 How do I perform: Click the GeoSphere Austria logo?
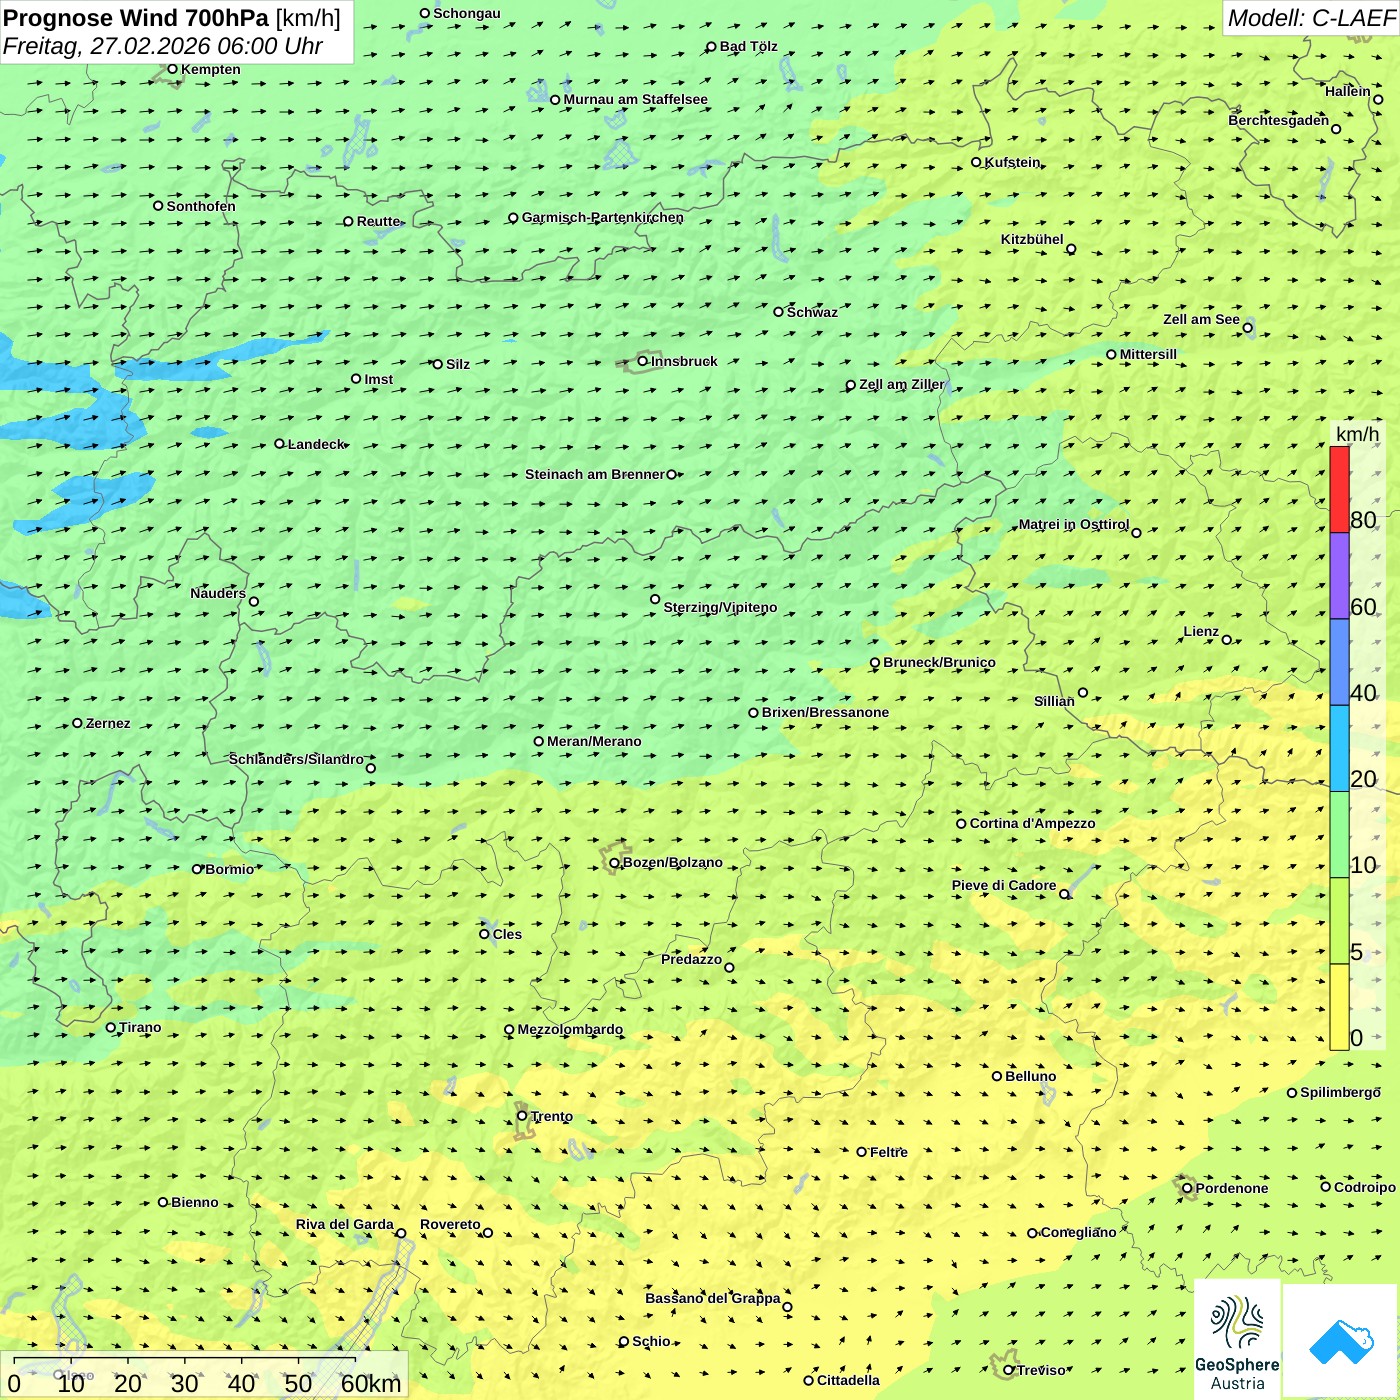coord(1237,1338)
